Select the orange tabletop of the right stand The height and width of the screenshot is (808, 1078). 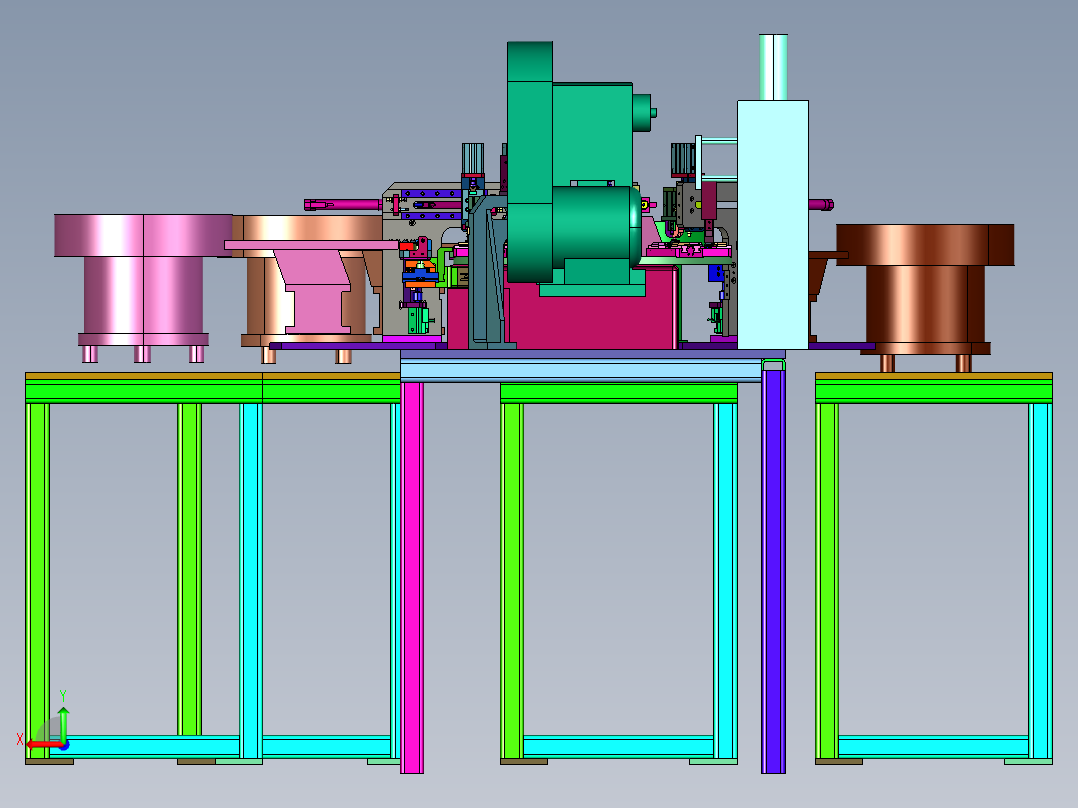[934, 376]
